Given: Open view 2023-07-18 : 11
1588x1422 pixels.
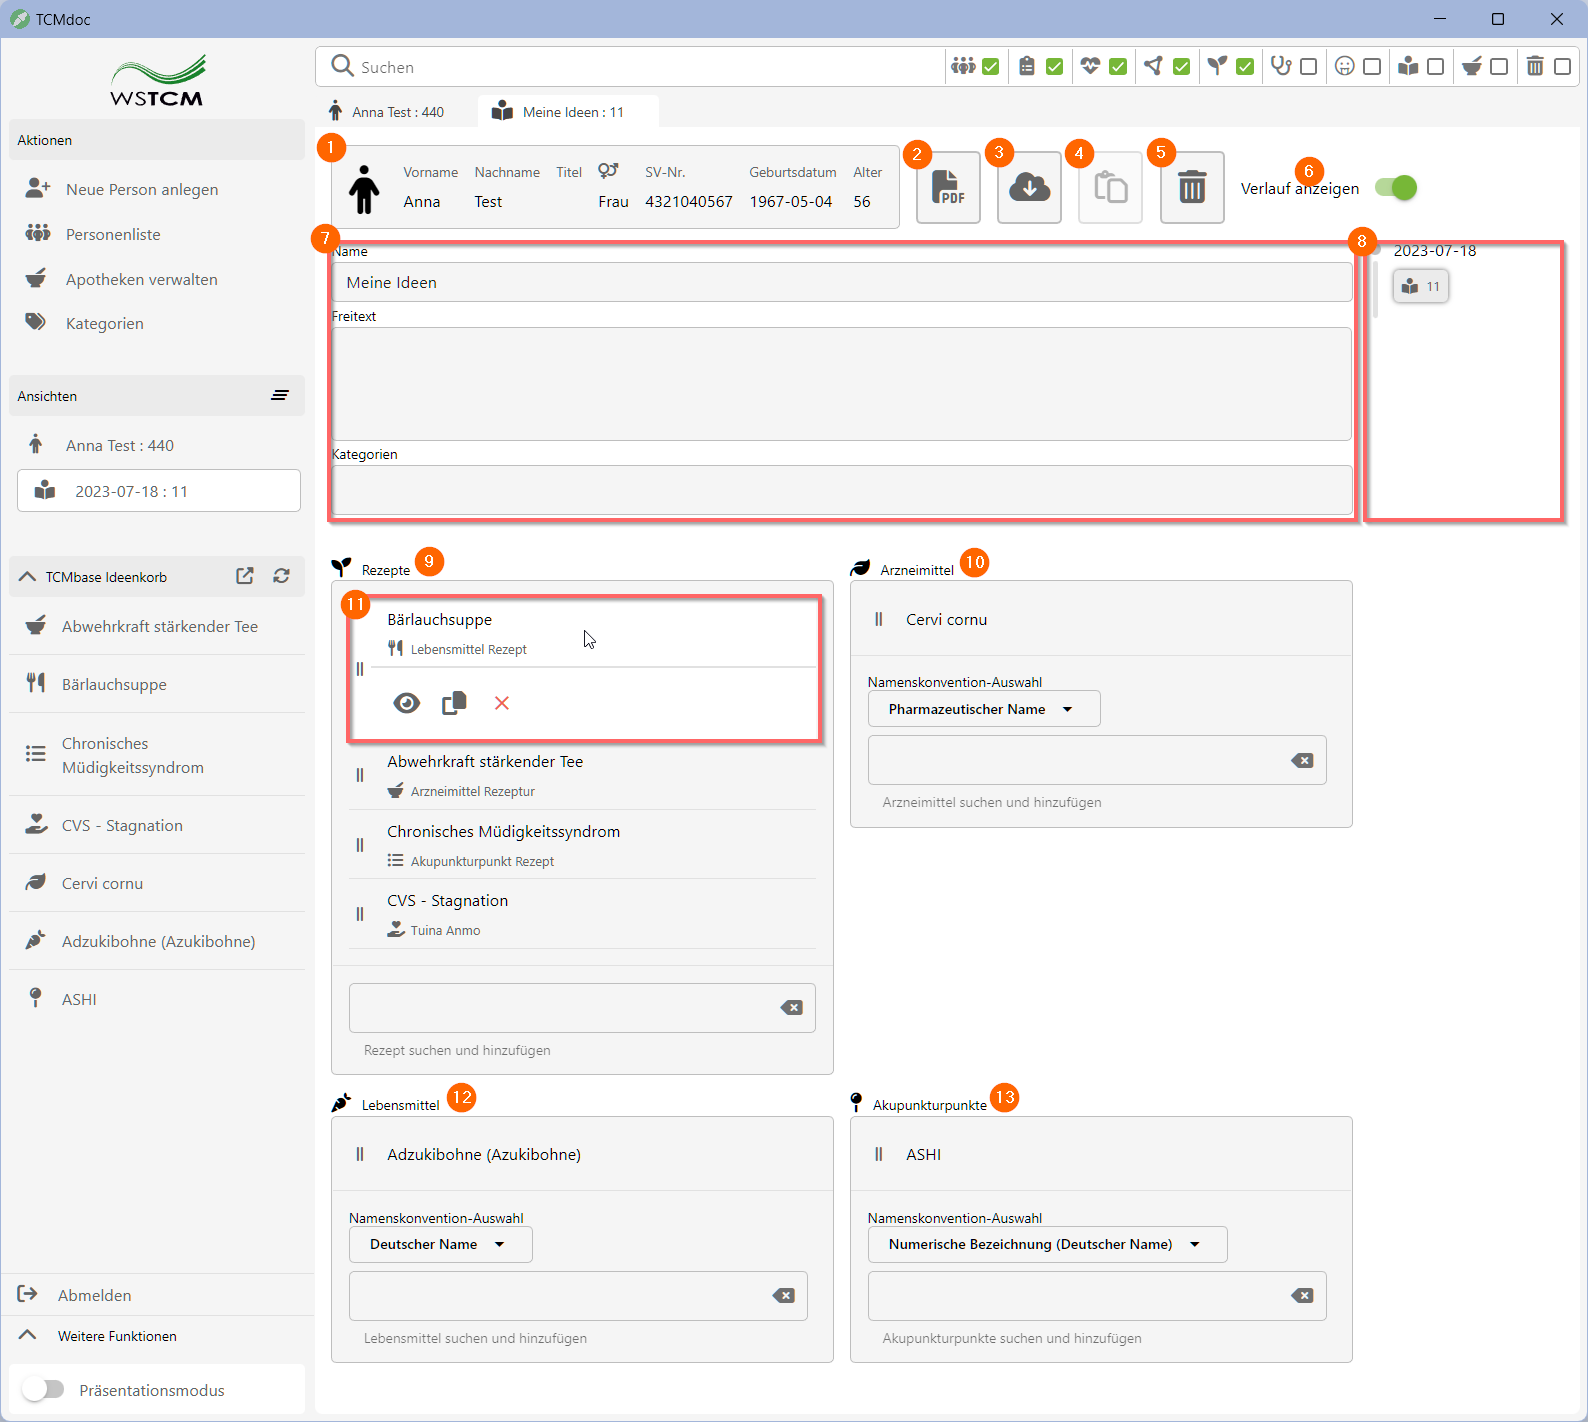Looking at the screenshot, I should [x=159, y=491].
